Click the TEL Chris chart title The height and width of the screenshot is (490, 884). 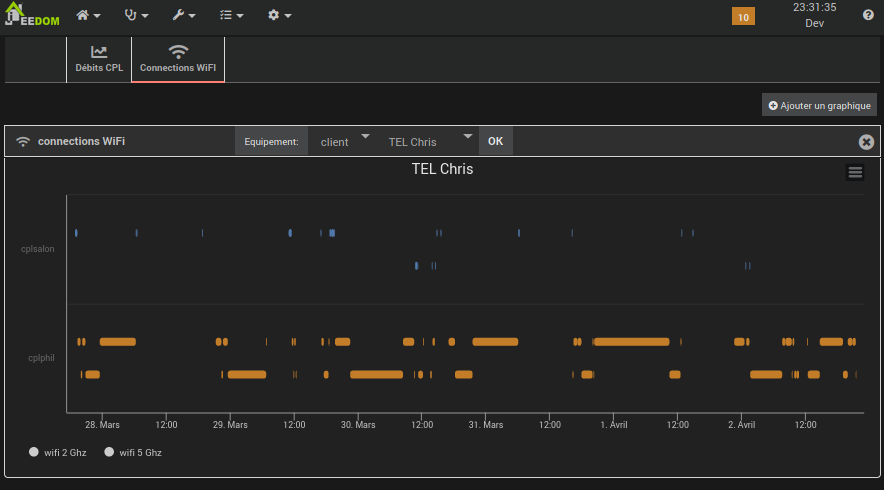click(443, 169)
